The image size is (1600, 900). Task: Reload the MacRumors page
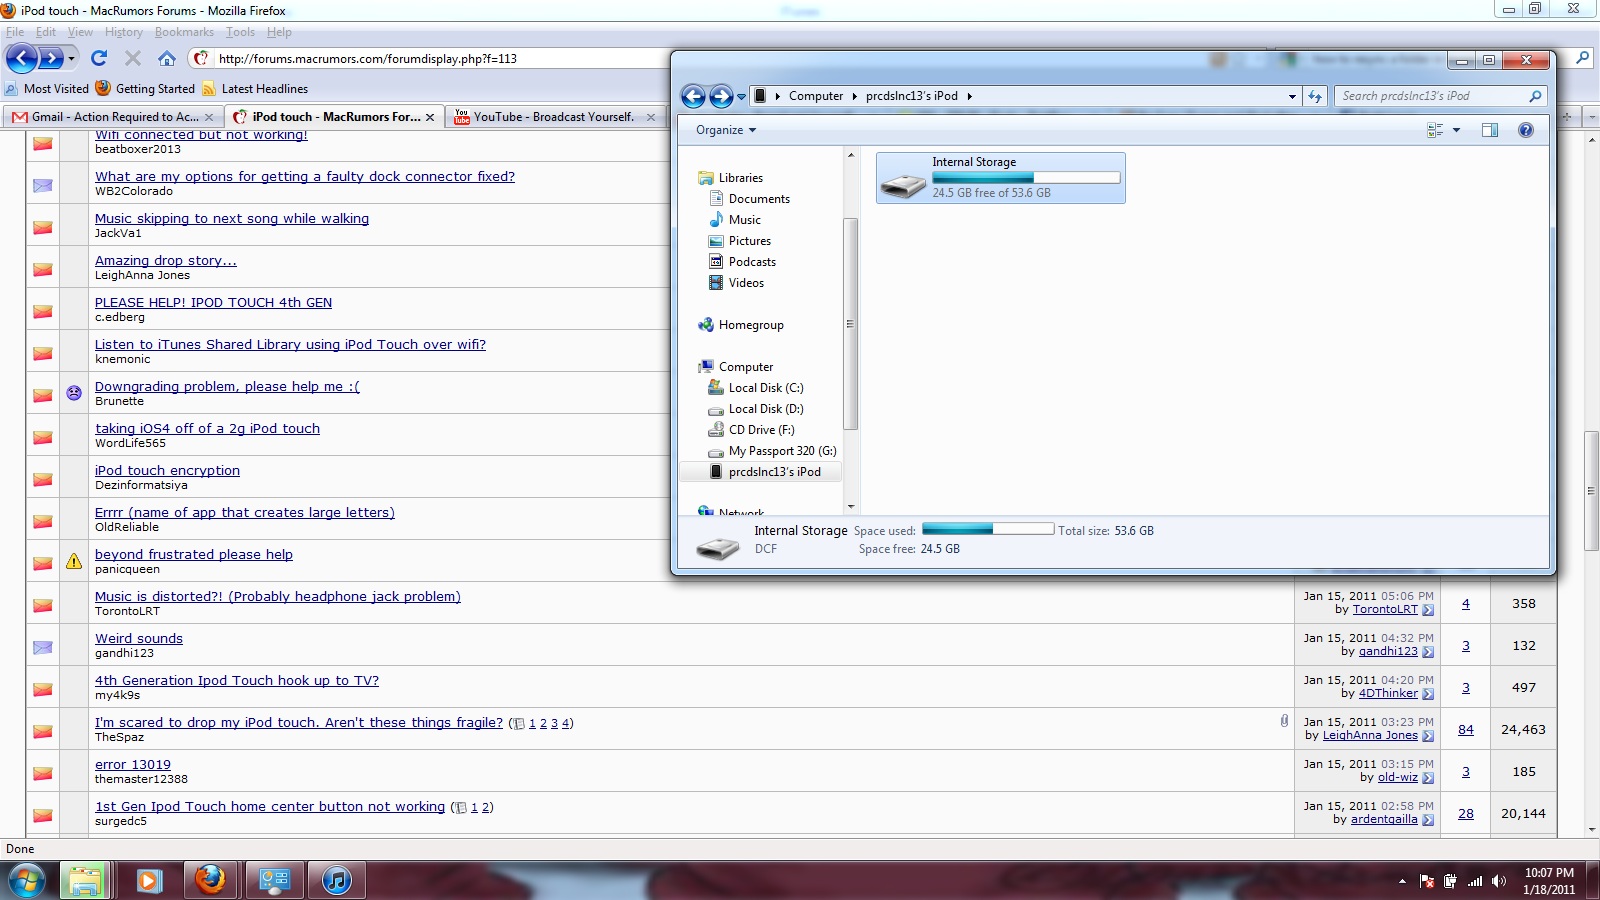click(99, 58)
